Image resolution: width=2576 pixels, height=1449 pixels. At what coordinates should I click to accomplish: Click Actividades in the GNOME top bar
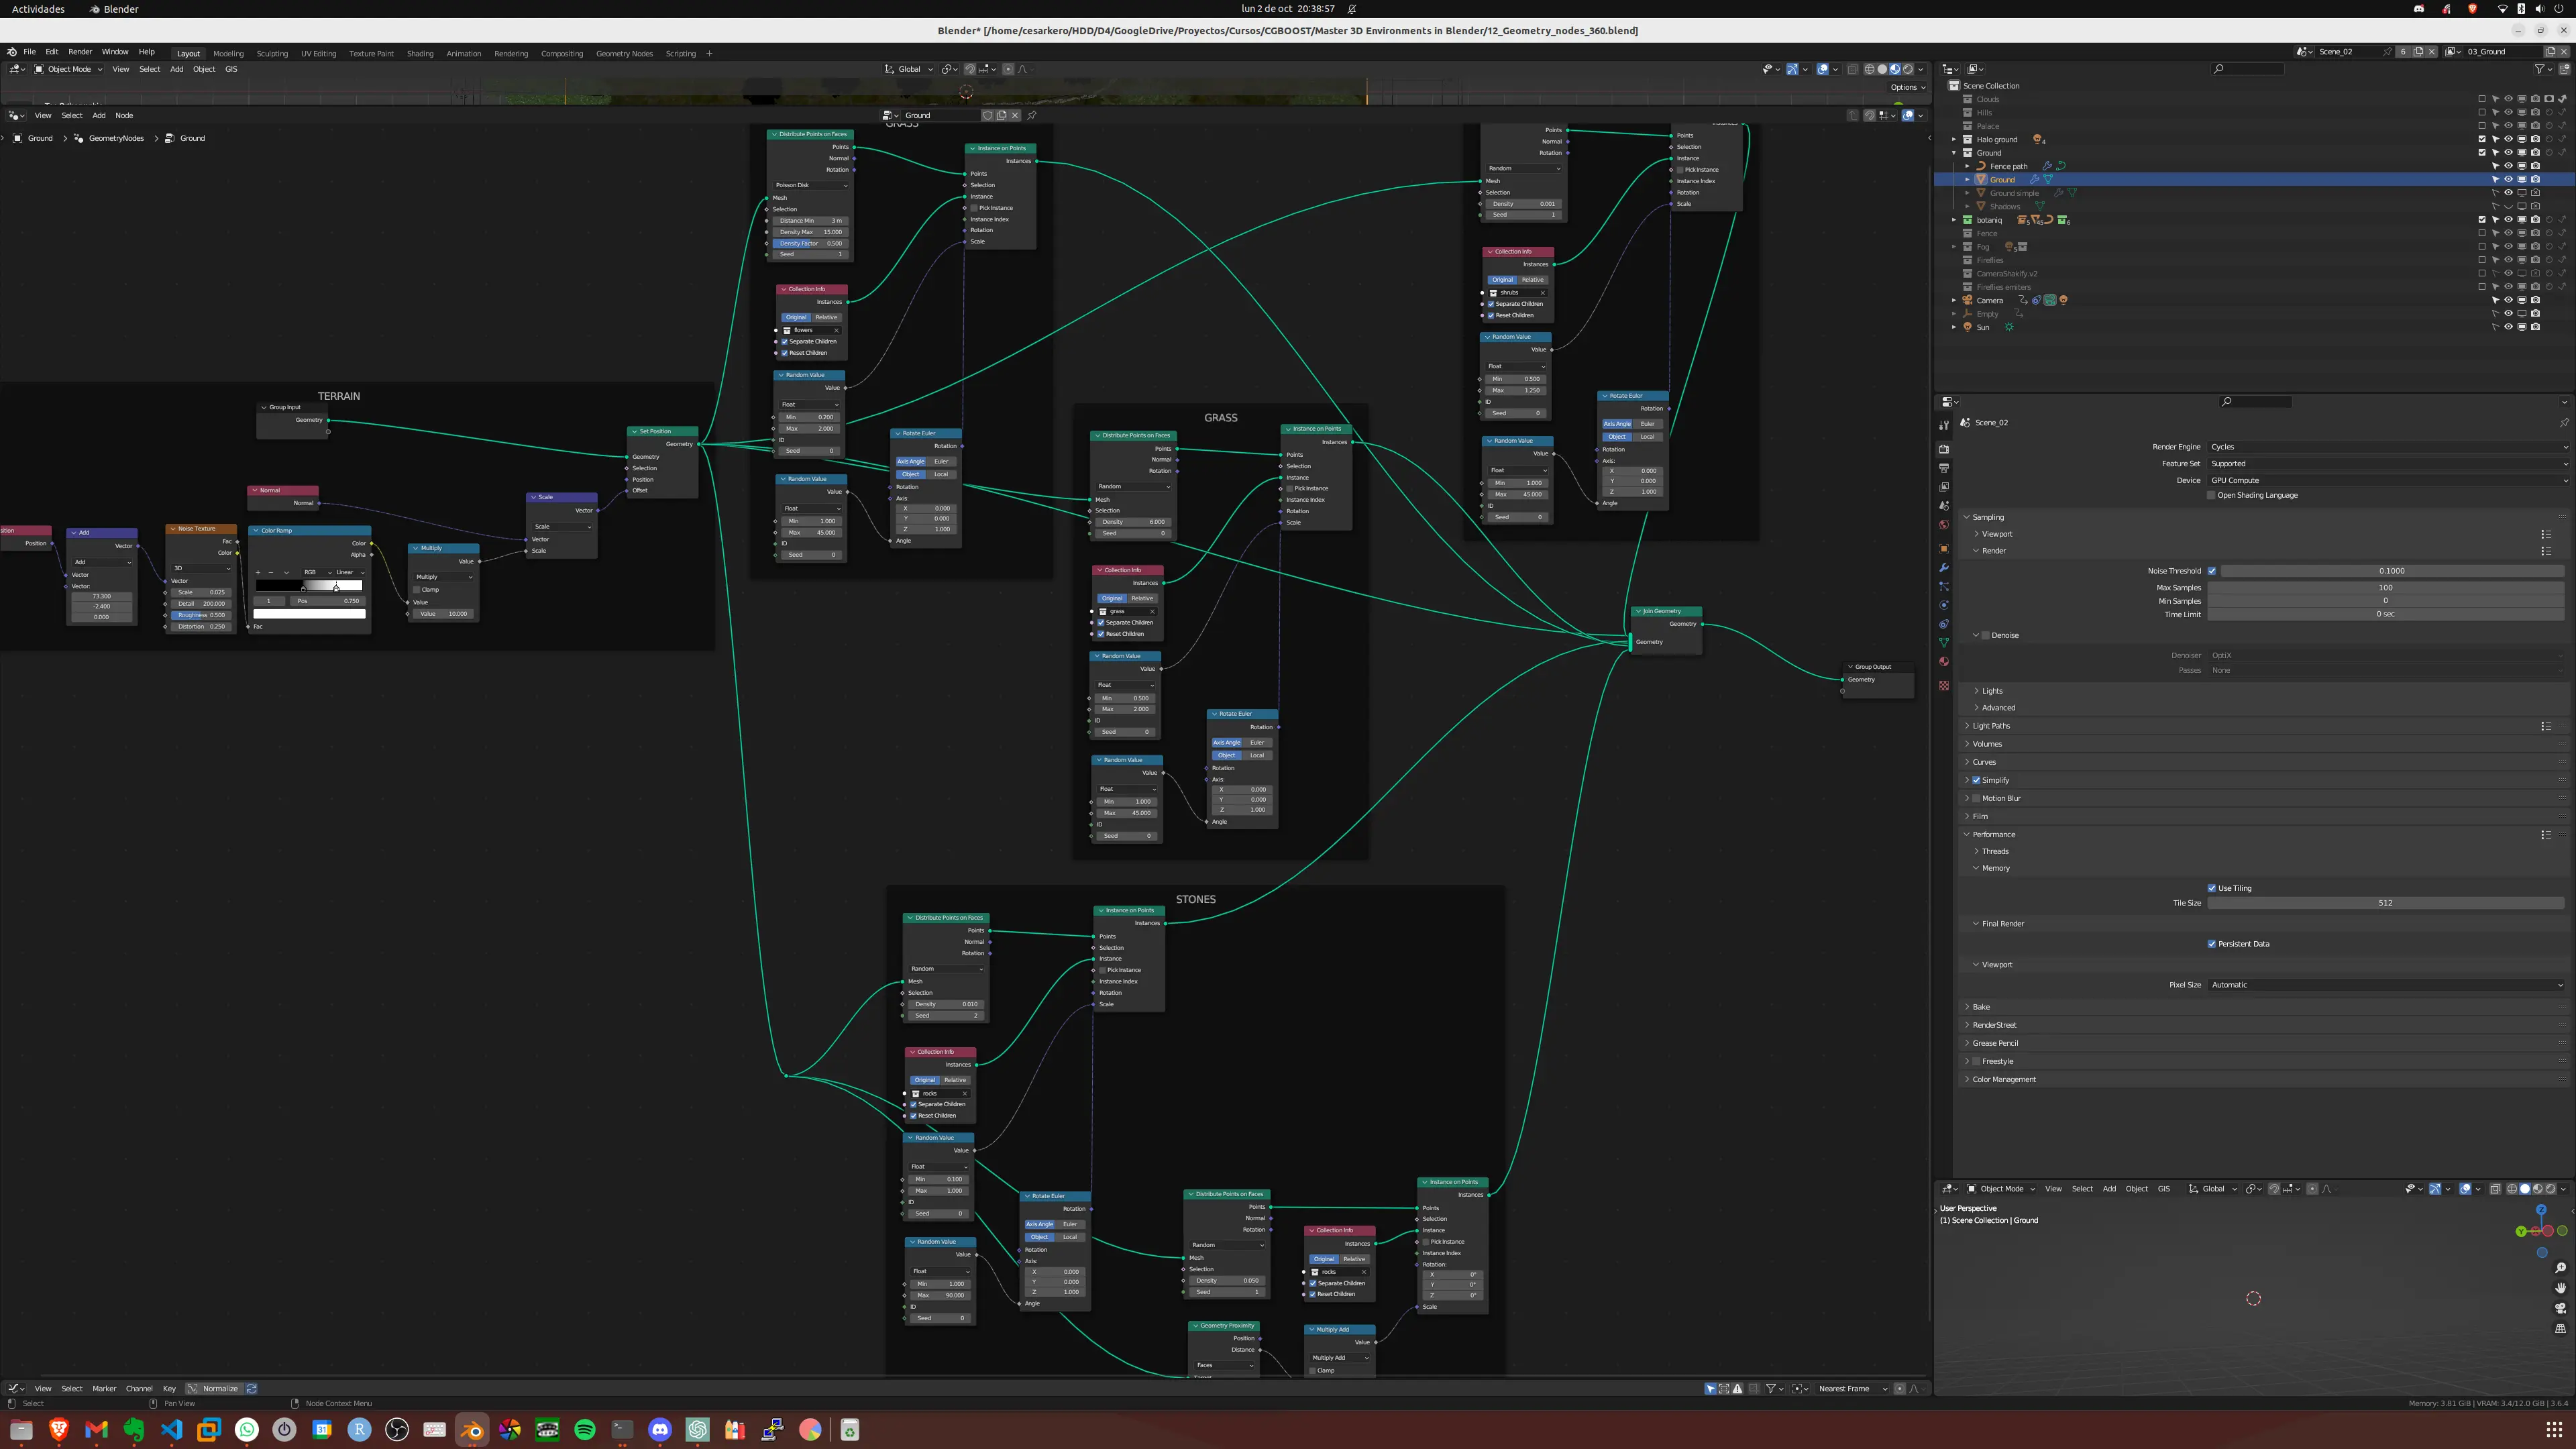[x=38, y=9]
